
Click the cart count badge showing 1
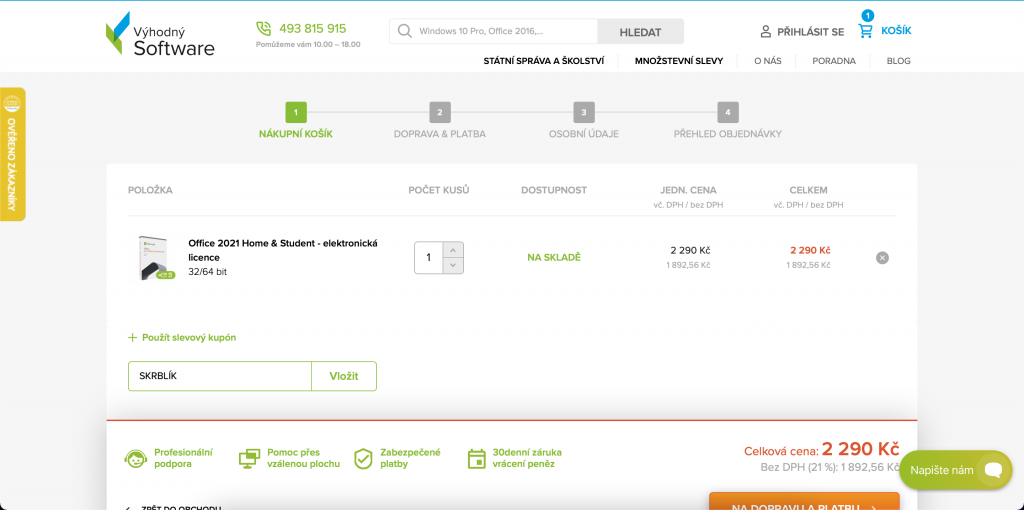click(x=867, y=16)
